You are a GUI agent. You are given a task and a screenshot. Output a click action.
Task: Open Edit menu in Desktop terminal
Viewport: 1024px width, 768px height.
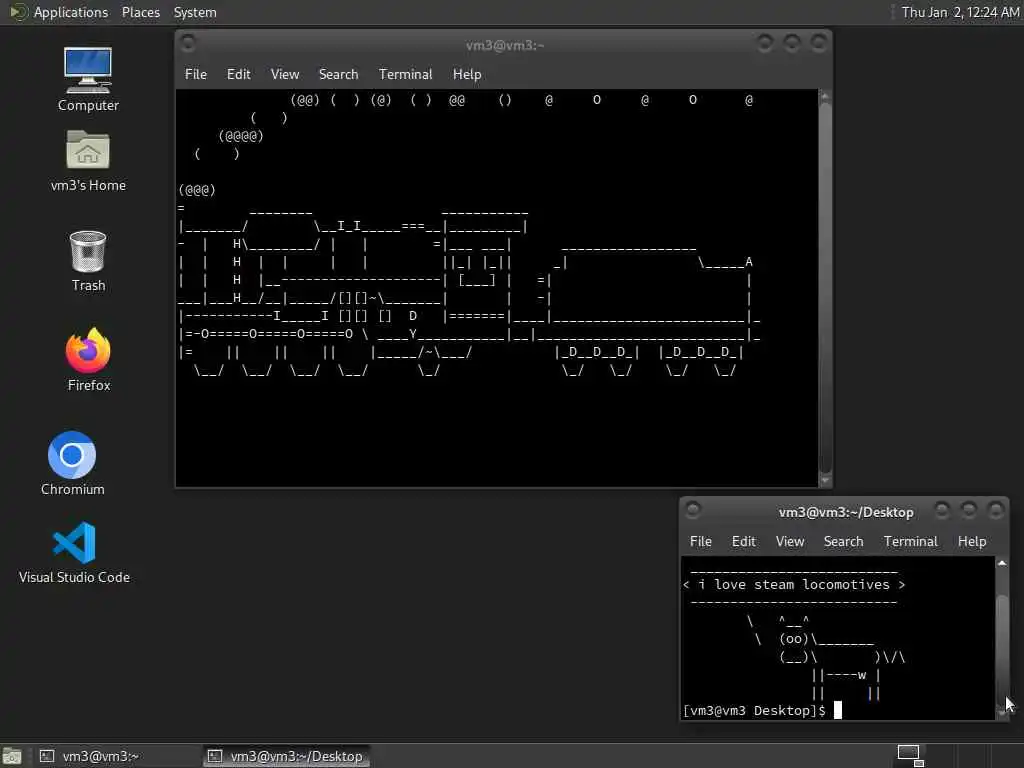[x=744, y=541]
